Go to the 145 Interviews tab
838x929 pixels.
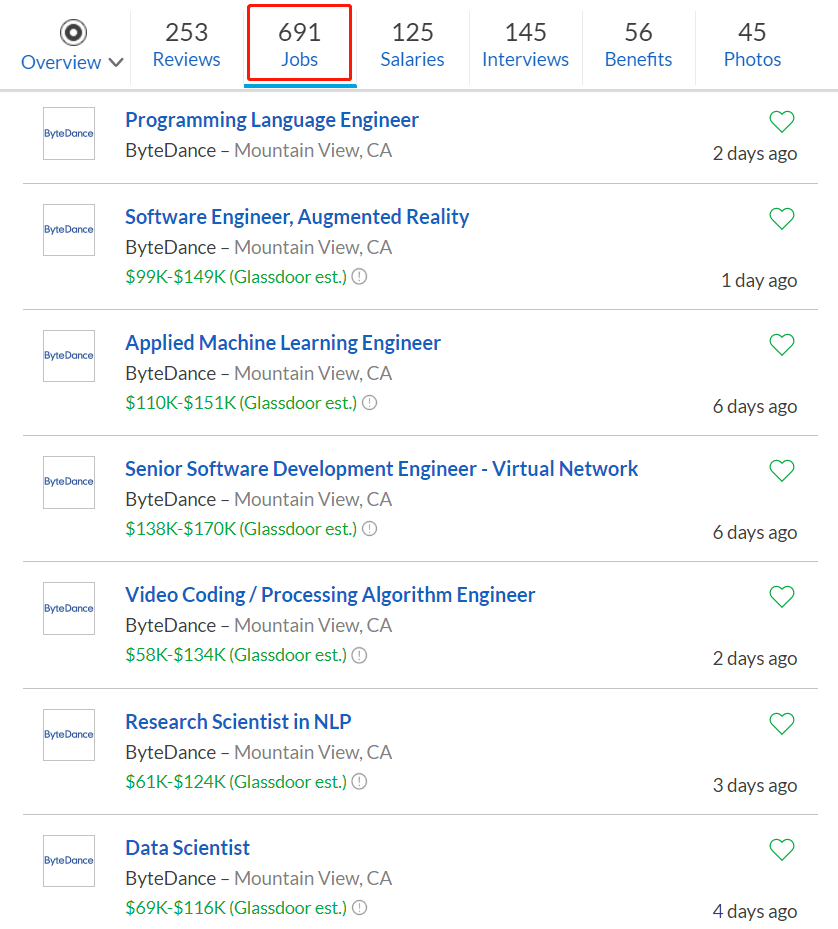pyautogui.click(x=526, y=45)
